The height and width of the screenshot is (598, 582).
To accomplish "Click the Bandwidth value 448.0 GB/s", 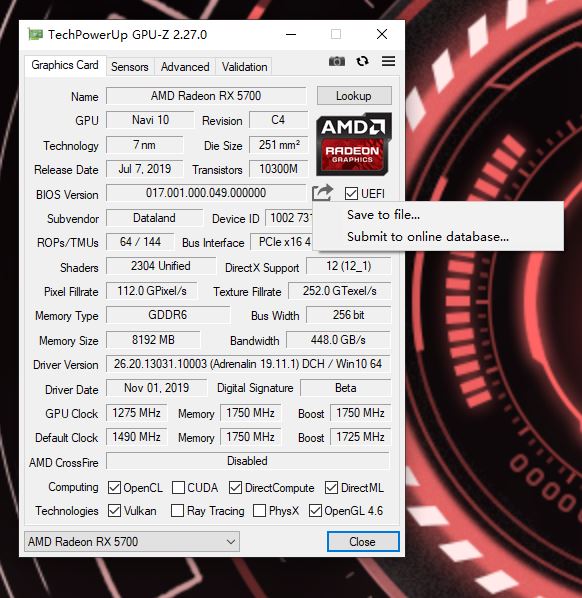I will point(338,339).
